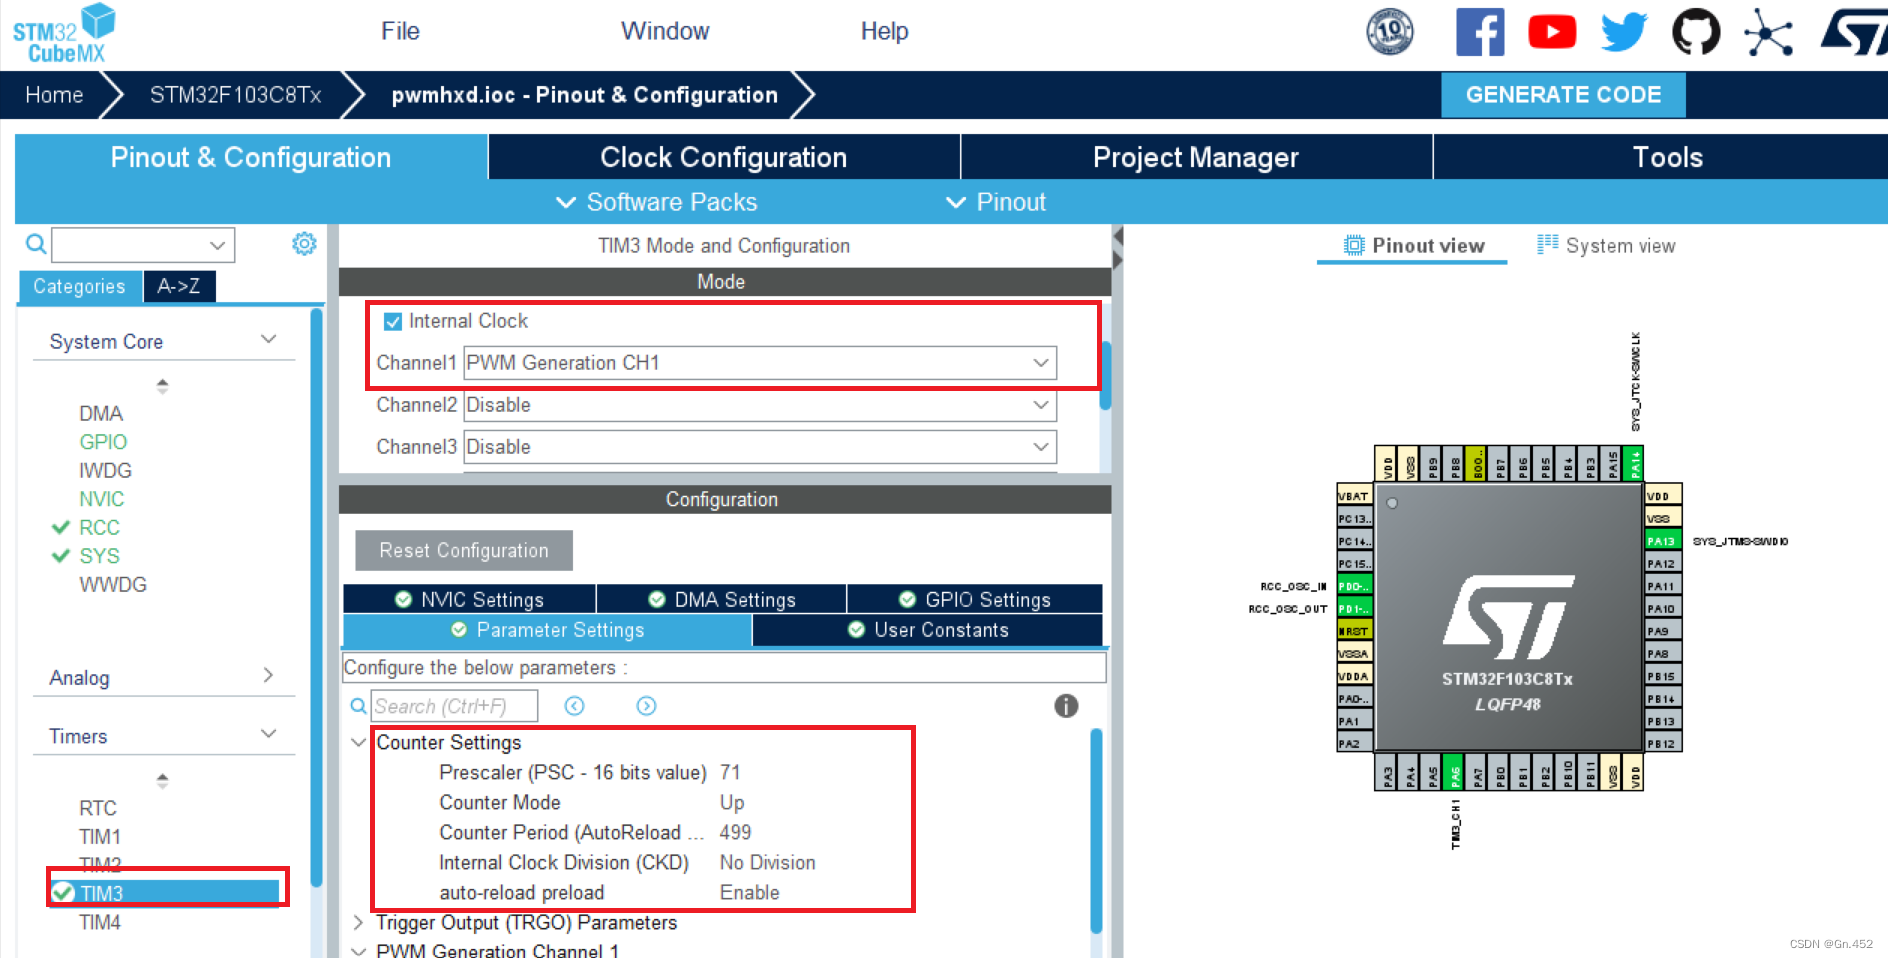
Task: Collapse the Counter Settings group
Action: tap(358, 742)
